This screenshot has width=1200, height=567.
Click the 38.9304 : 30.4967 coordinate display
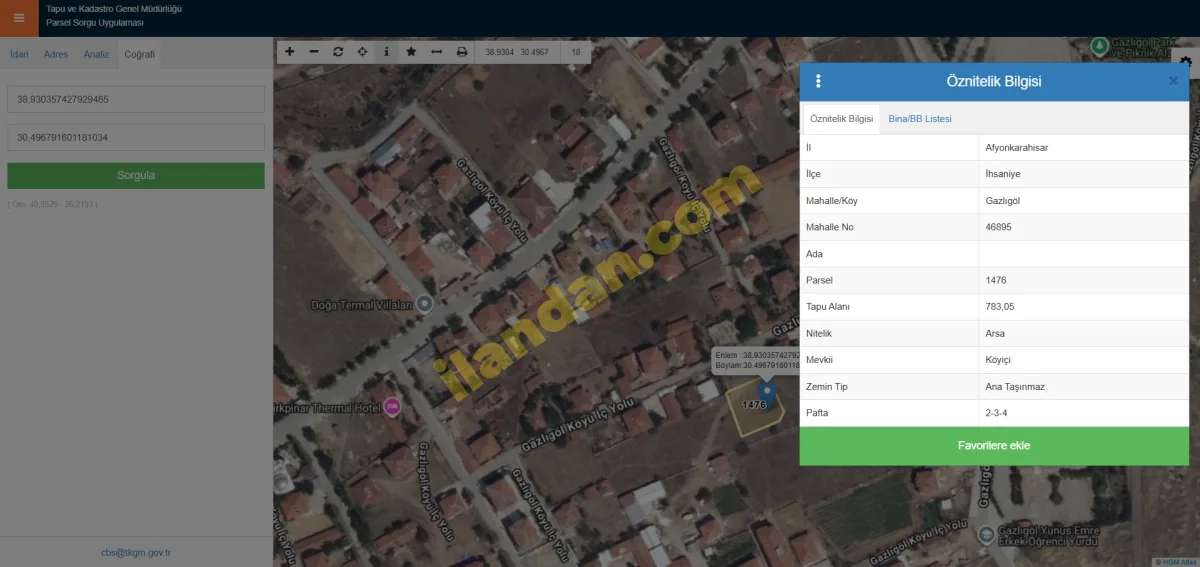click(x=516, y=51)
